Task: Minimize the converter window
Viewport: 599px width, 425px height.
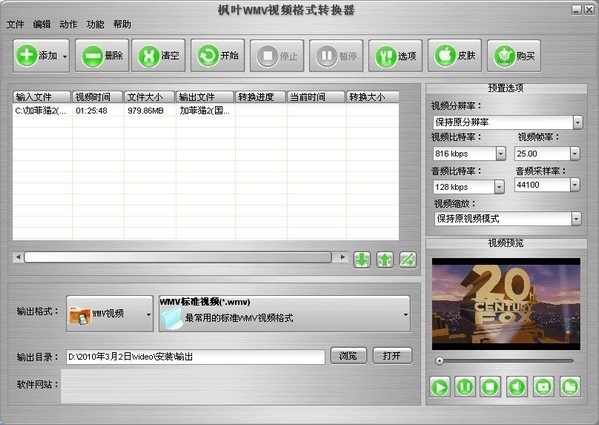Action: coord(576,10)
